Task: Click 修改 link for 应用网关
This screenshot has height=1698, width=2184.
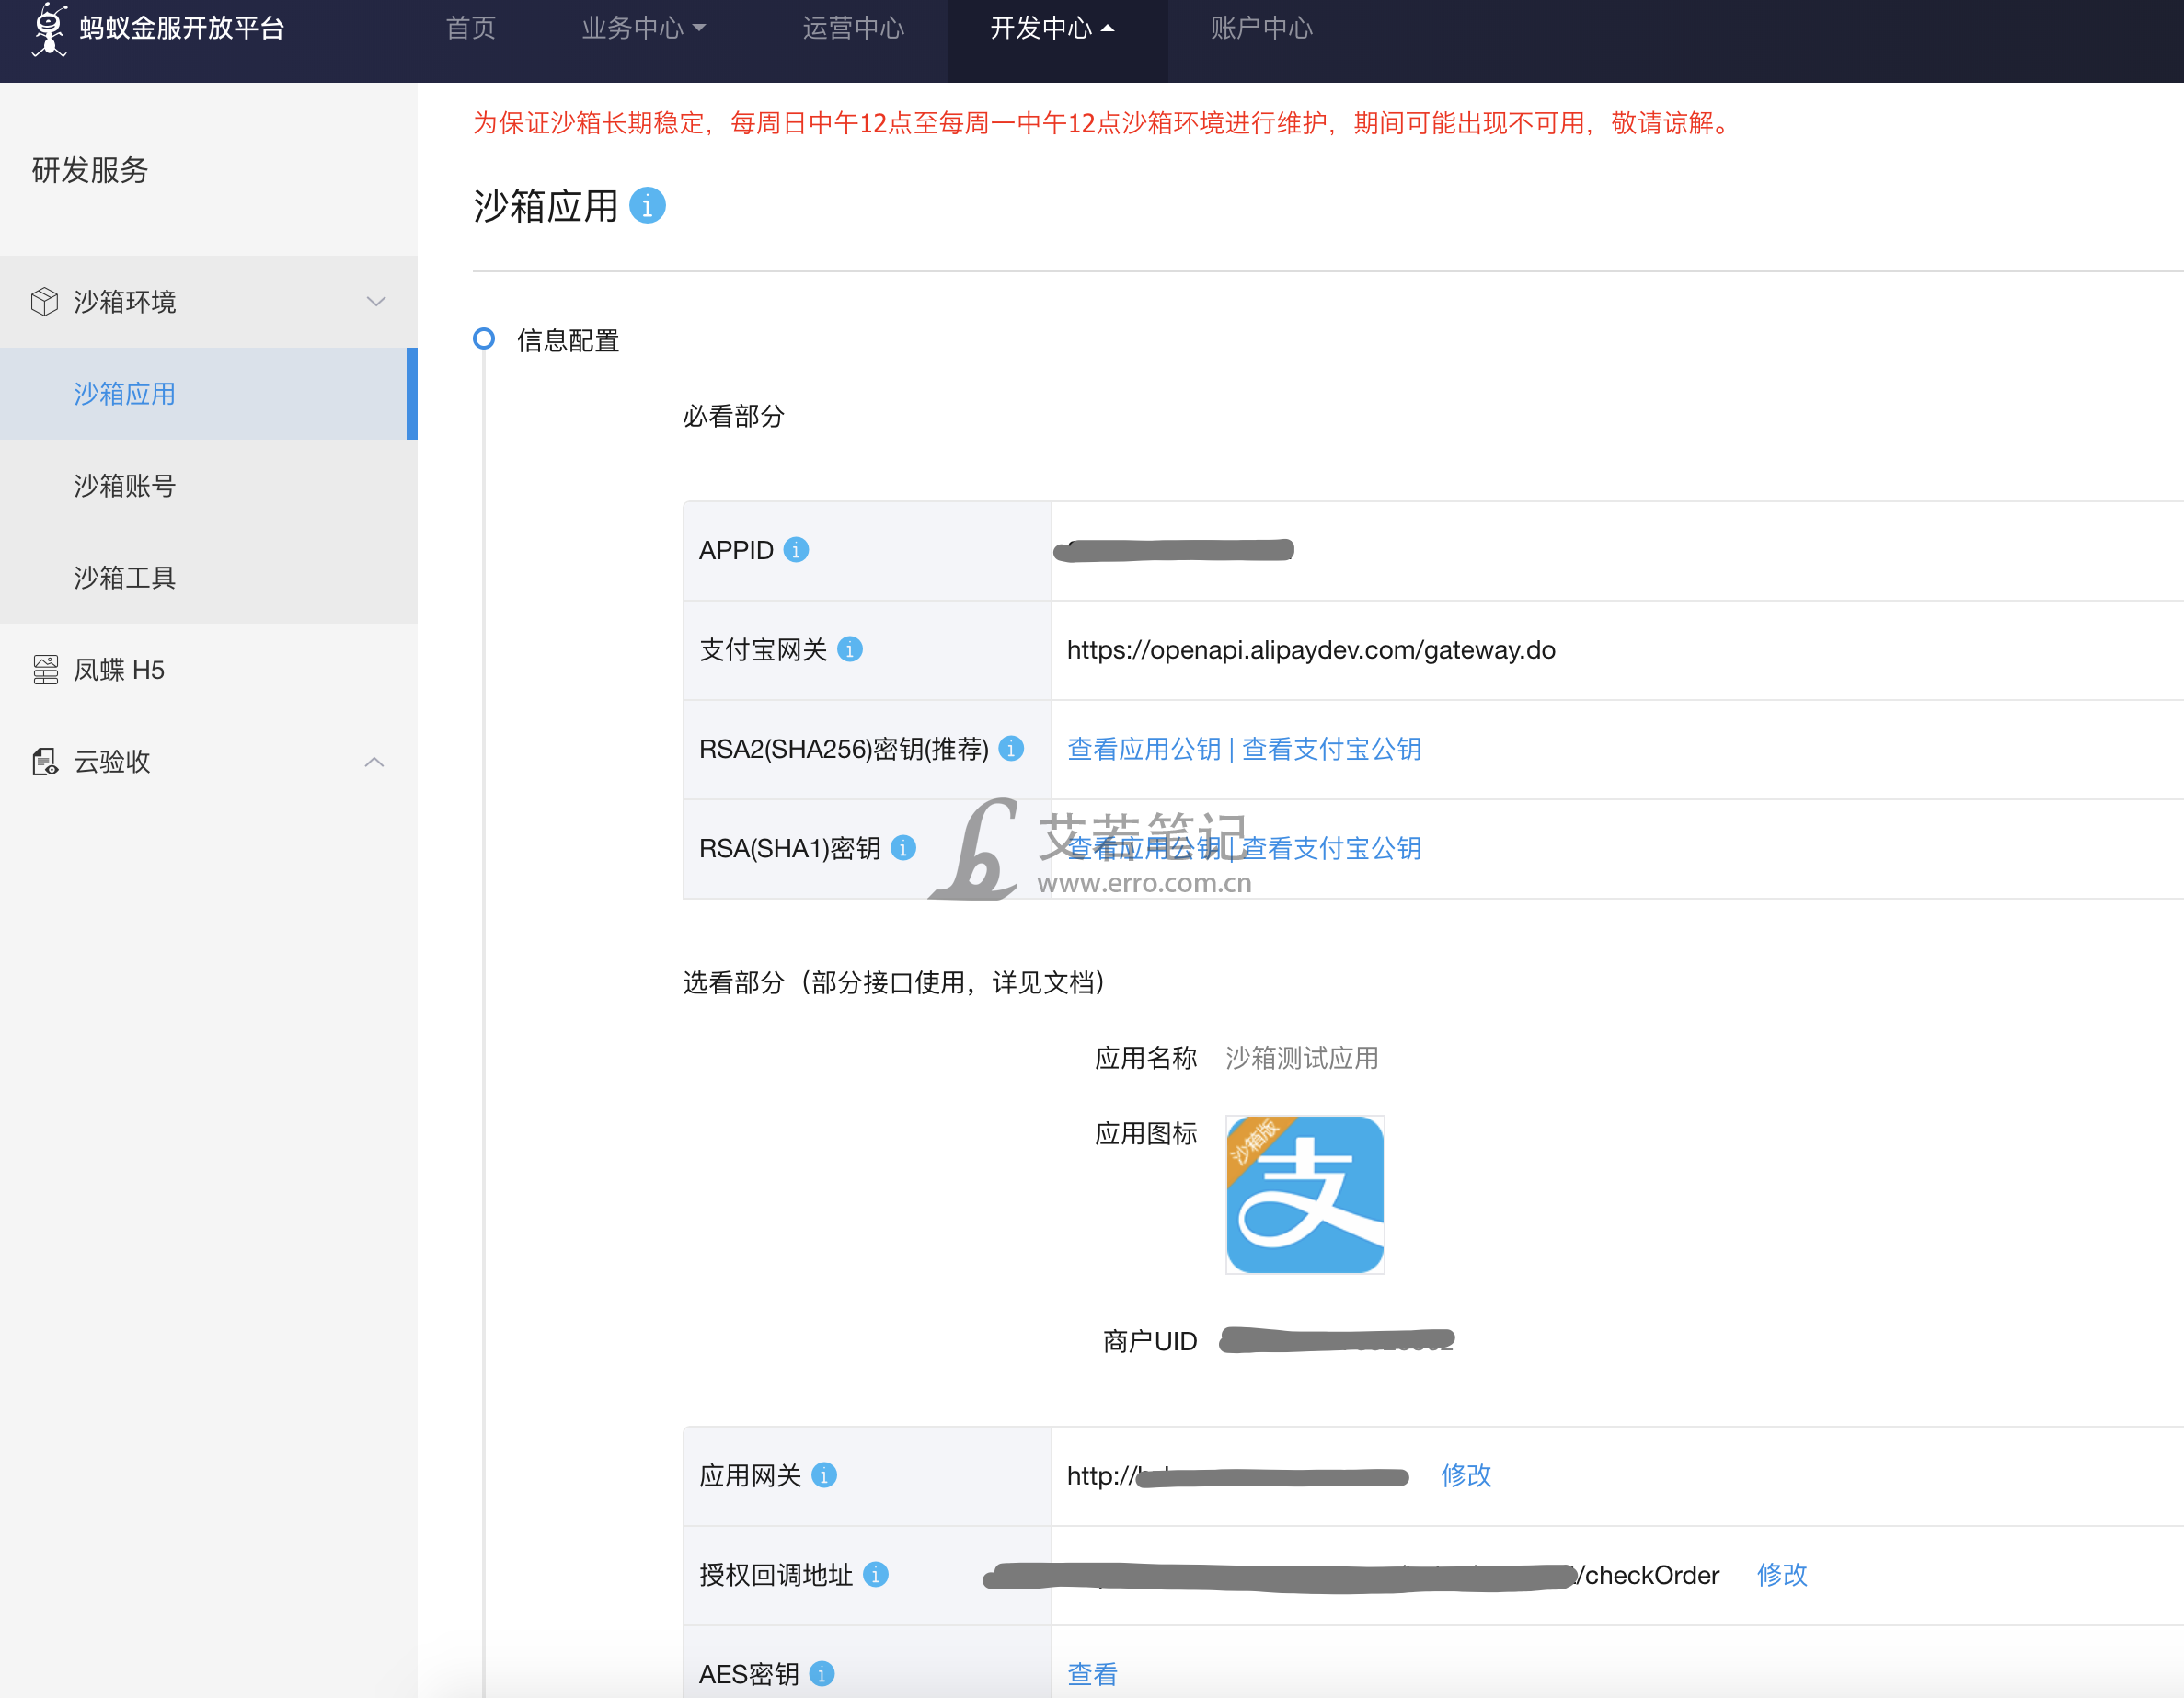Action: tap(1466, 1475)
